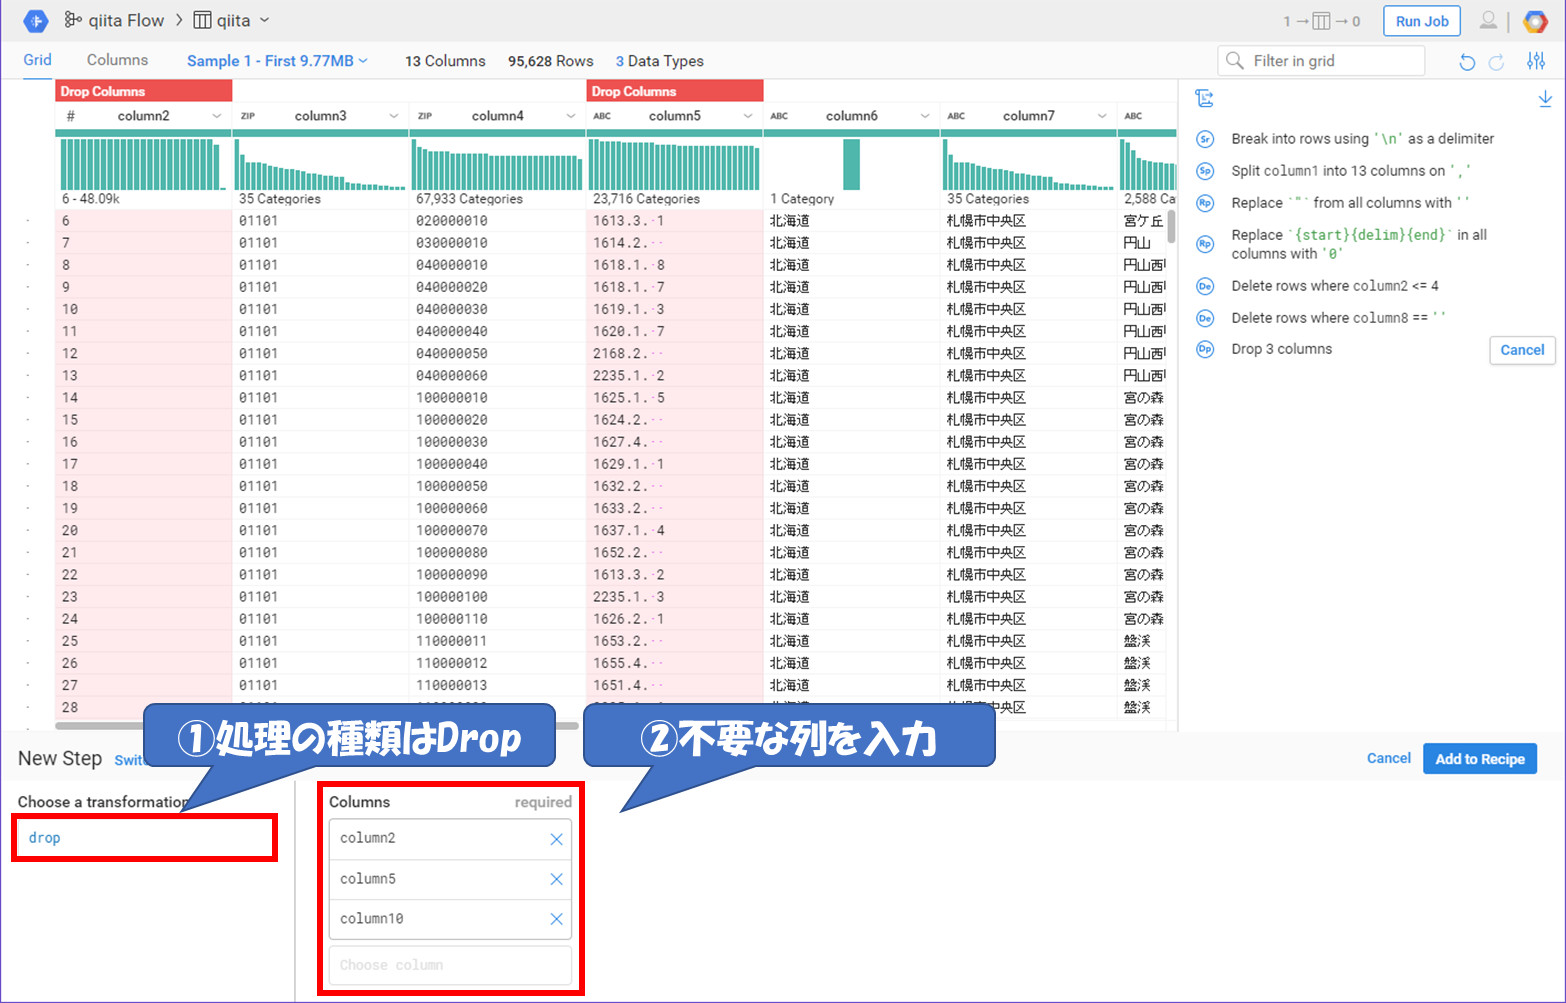
Task: Click the column4 histogram chart
Action: [497, 165]
